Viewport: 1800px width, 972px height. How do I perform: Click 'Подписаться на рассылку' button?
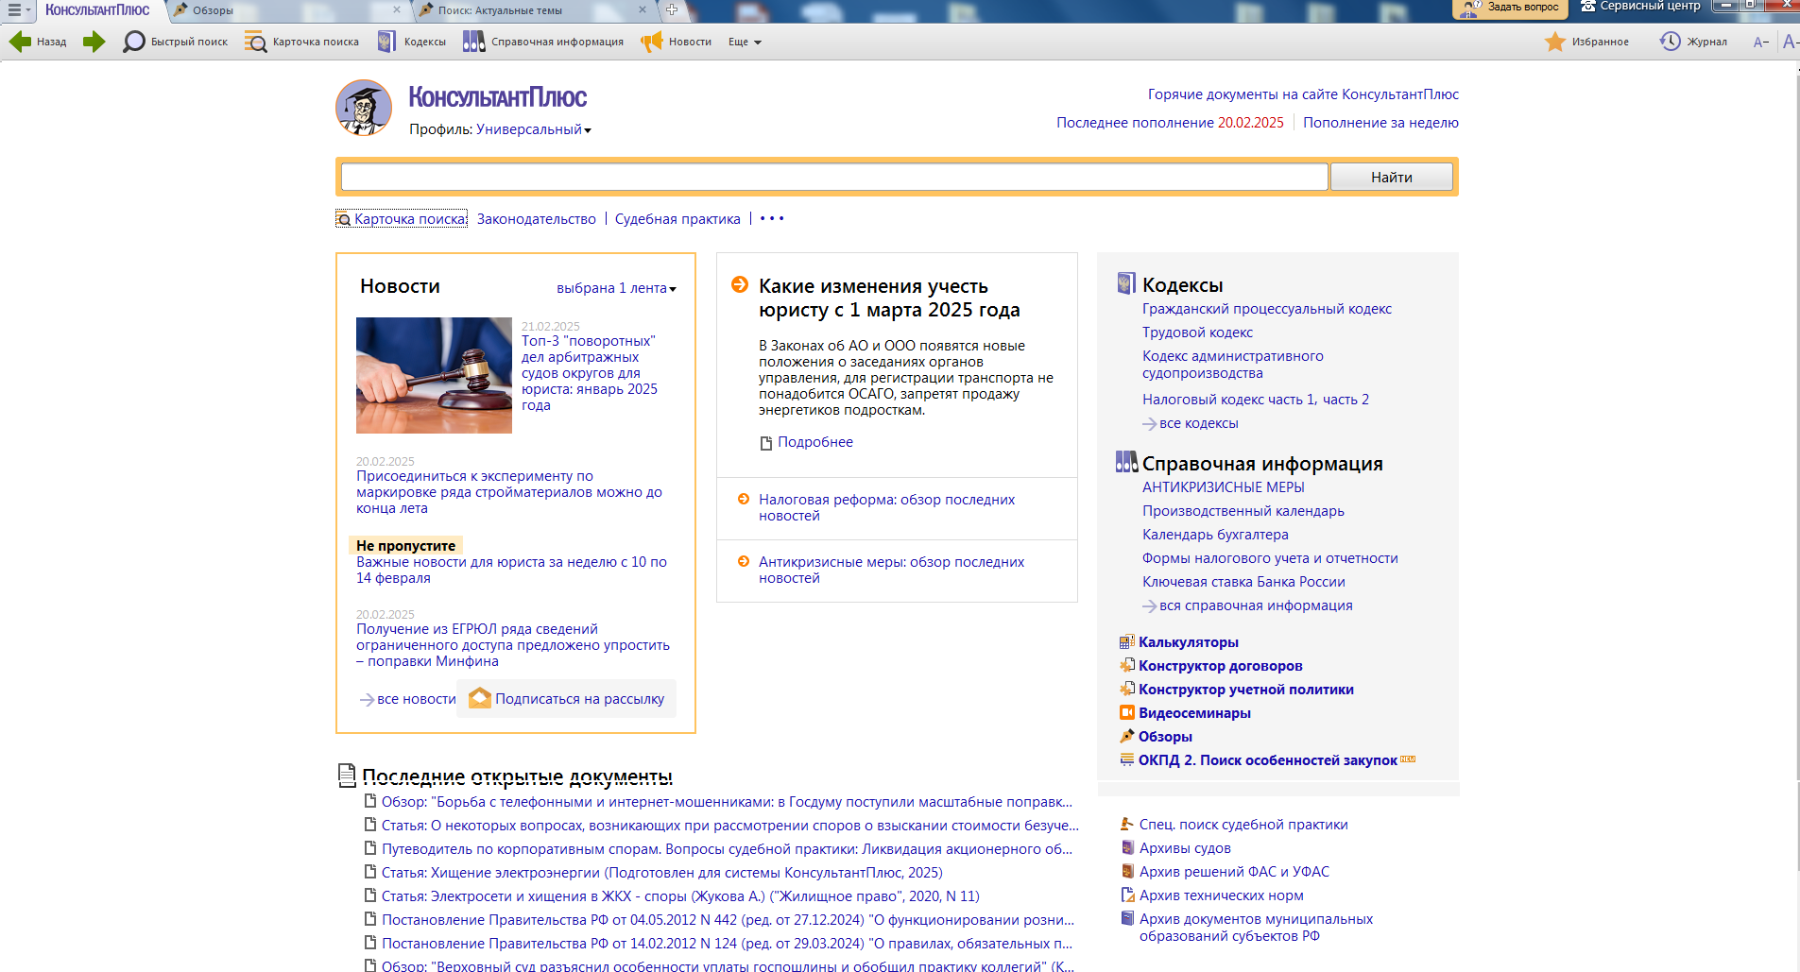point(567,699)
